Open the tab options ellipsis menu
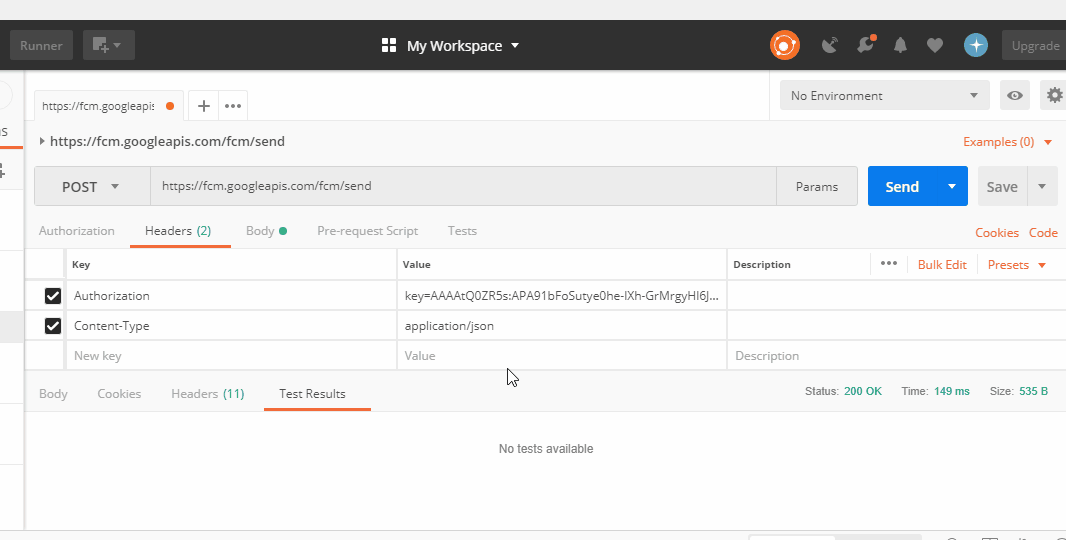This screenshot has height=540, width=1066. pos(233,106)
